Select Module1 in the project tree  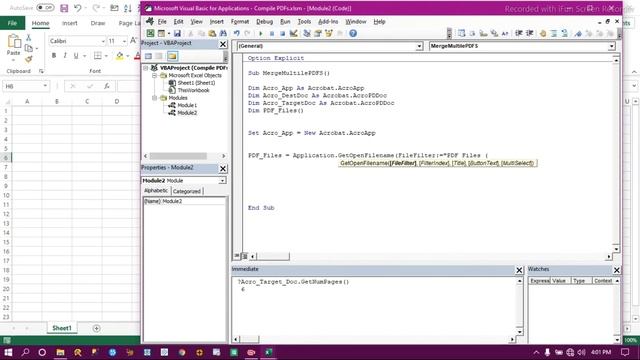coord(187,105)
